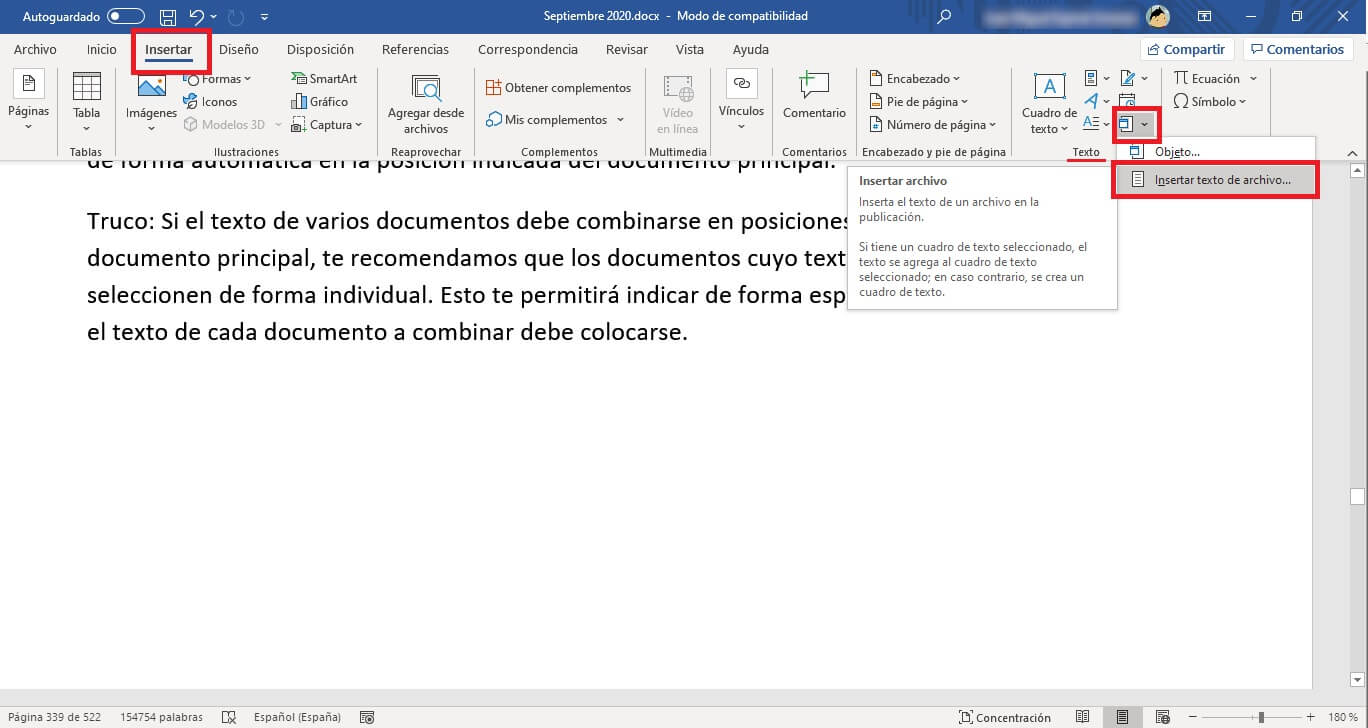This screenshot has width=1368, height=728.
Task: Click Obtener complementos
Action: 558,87
